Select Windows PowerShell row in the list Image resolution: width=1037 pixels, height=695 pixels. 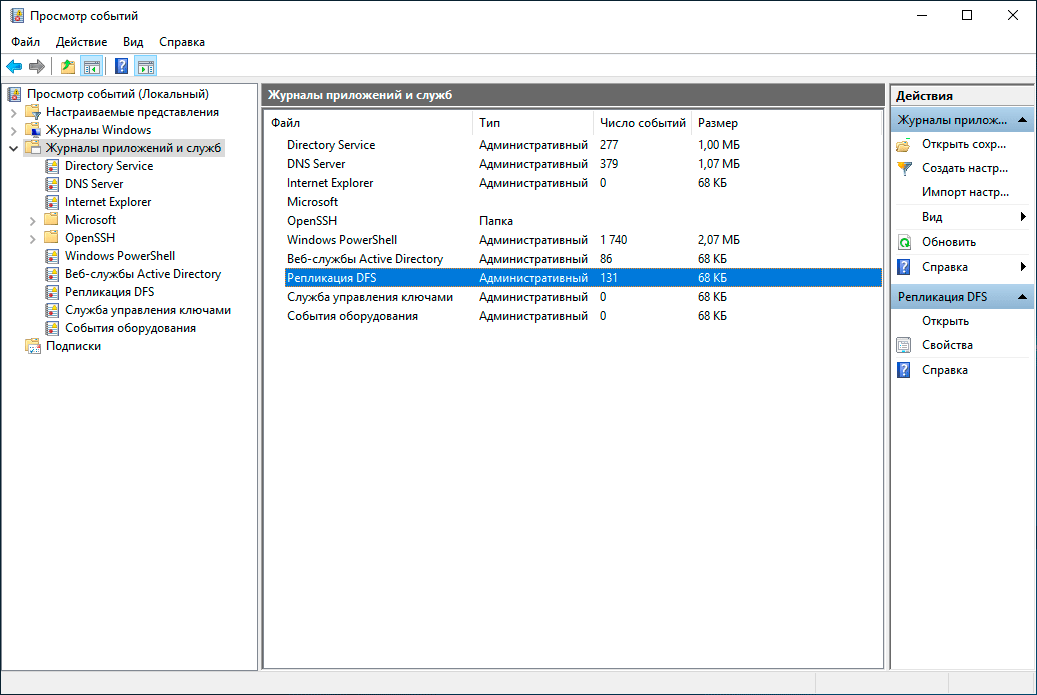coord(341,240)
